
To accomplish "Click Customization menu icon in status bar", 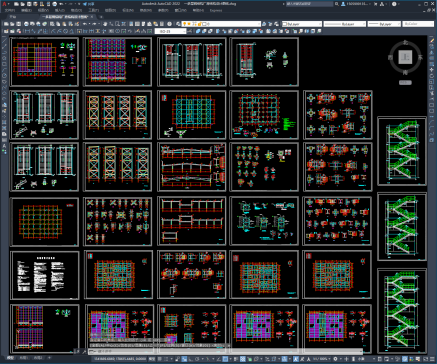I will pyautogui.click(x=432, y=359).
